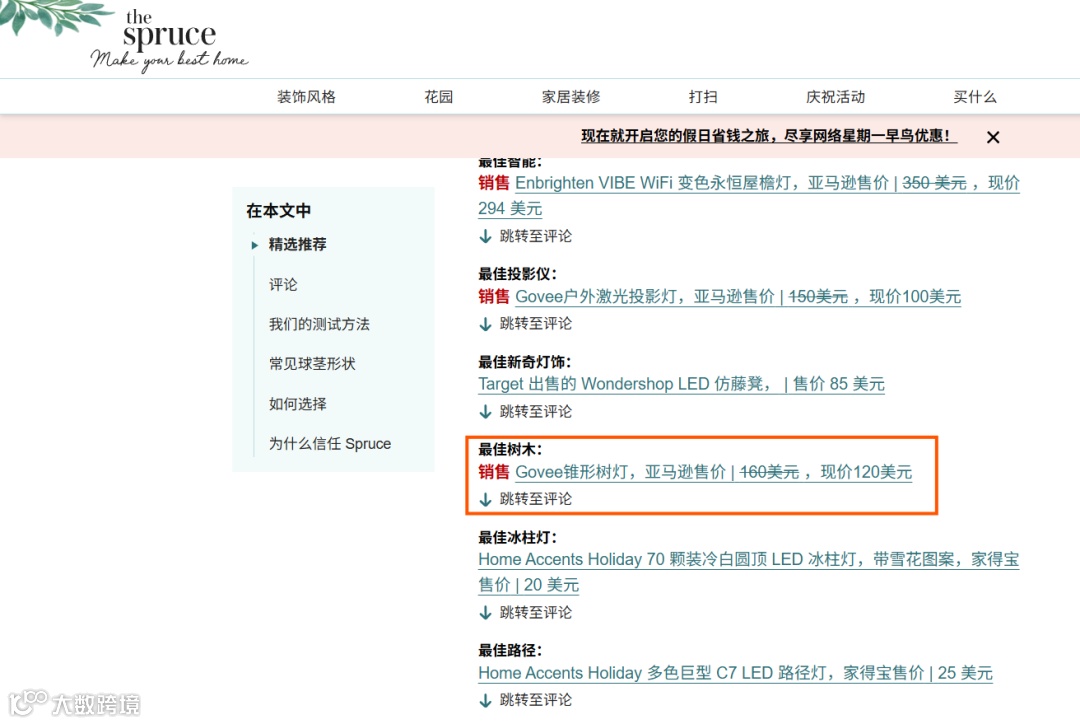This screenshot has width=1080, height=724.
Task: Click down-arrow icon under 最佳路径
Action: [x=486, y=701]
